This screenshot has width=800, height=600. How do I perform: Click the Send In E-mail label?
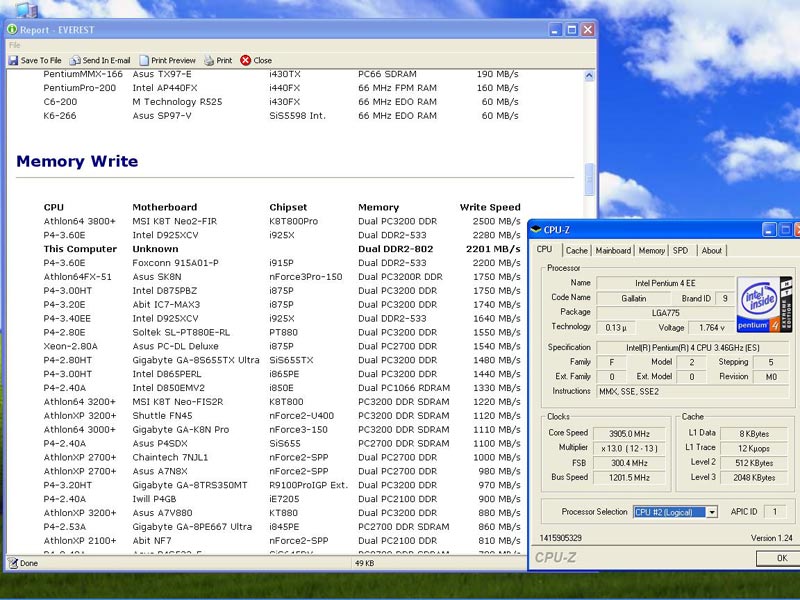pos(106,60)
